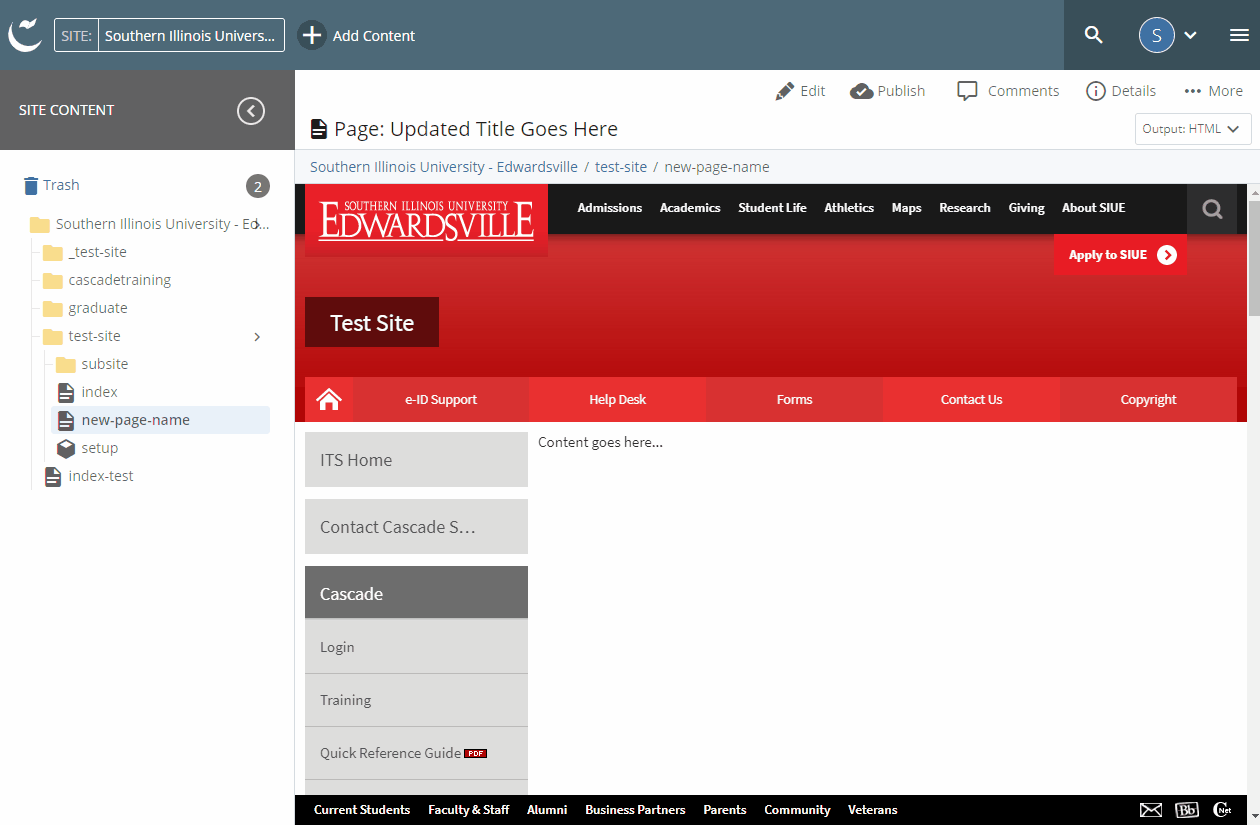
Task: Open the Output: HTML dropdown
Action: (x=1193, y=129)
